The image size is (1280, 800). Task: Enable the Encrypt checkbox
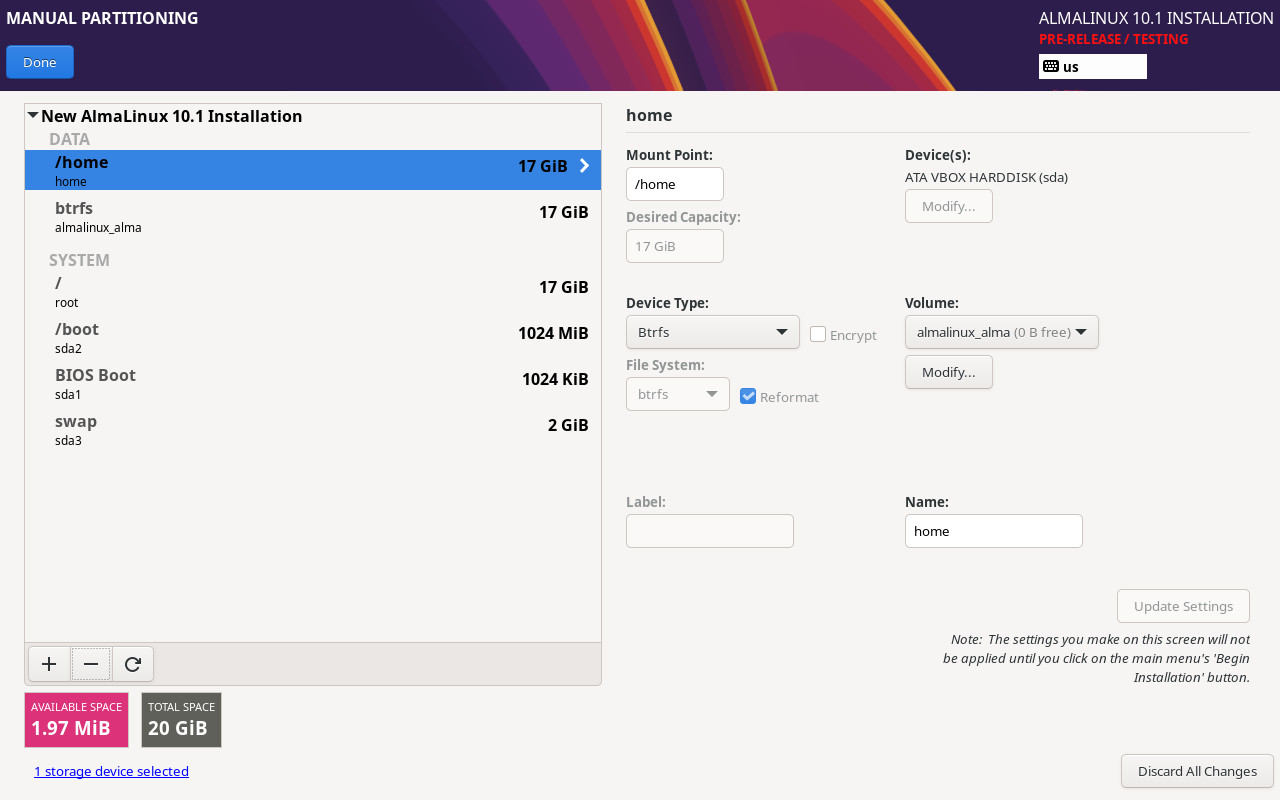[818, 335]
